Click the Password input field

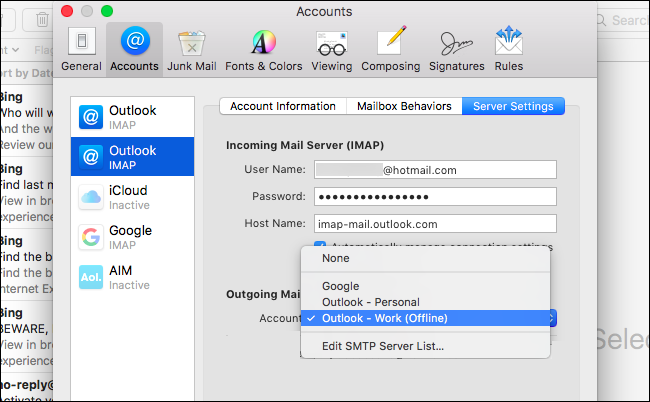[x=435, y=196]
